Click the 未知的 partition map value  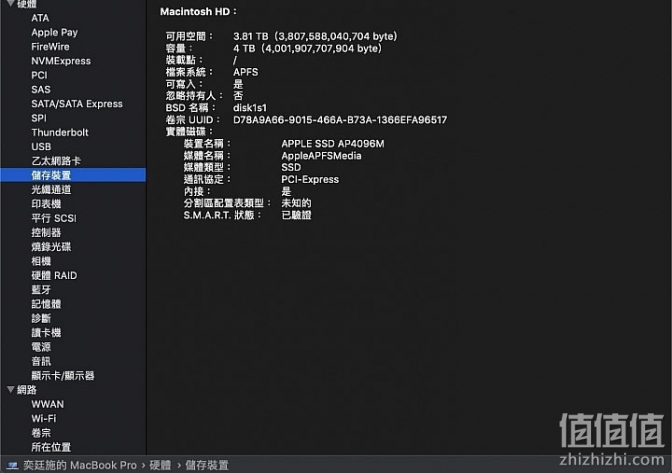point(297,203)
